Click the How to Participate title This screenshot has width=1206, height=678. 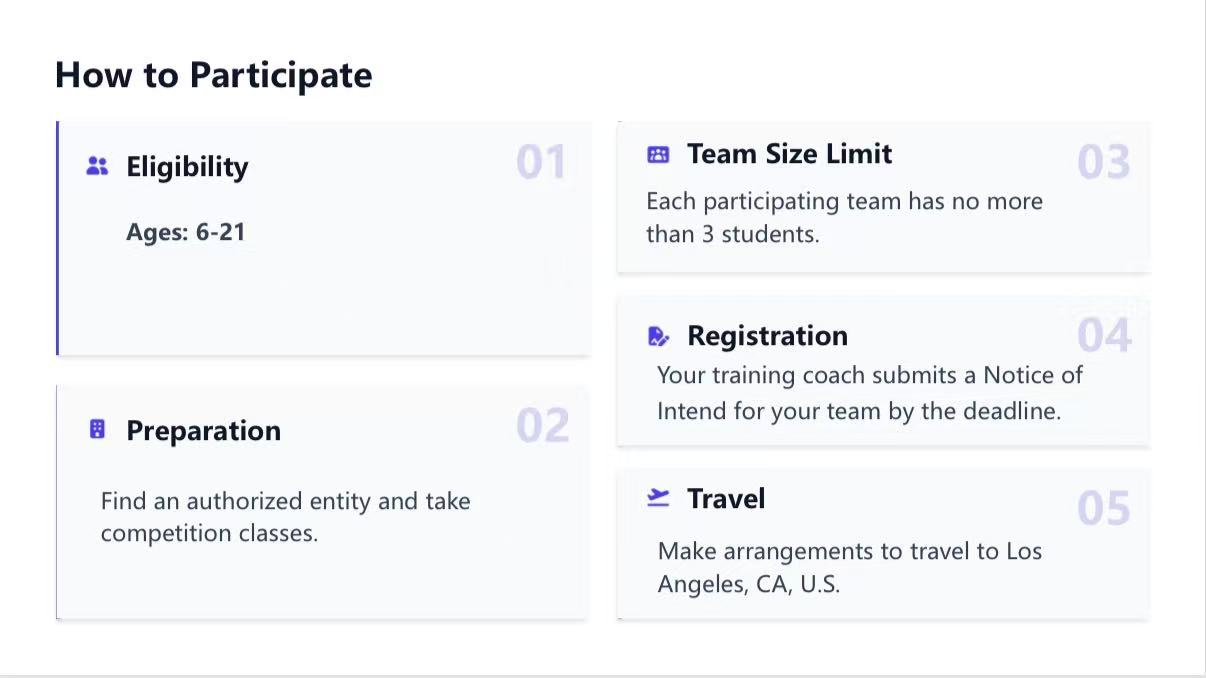pos(214,75)
